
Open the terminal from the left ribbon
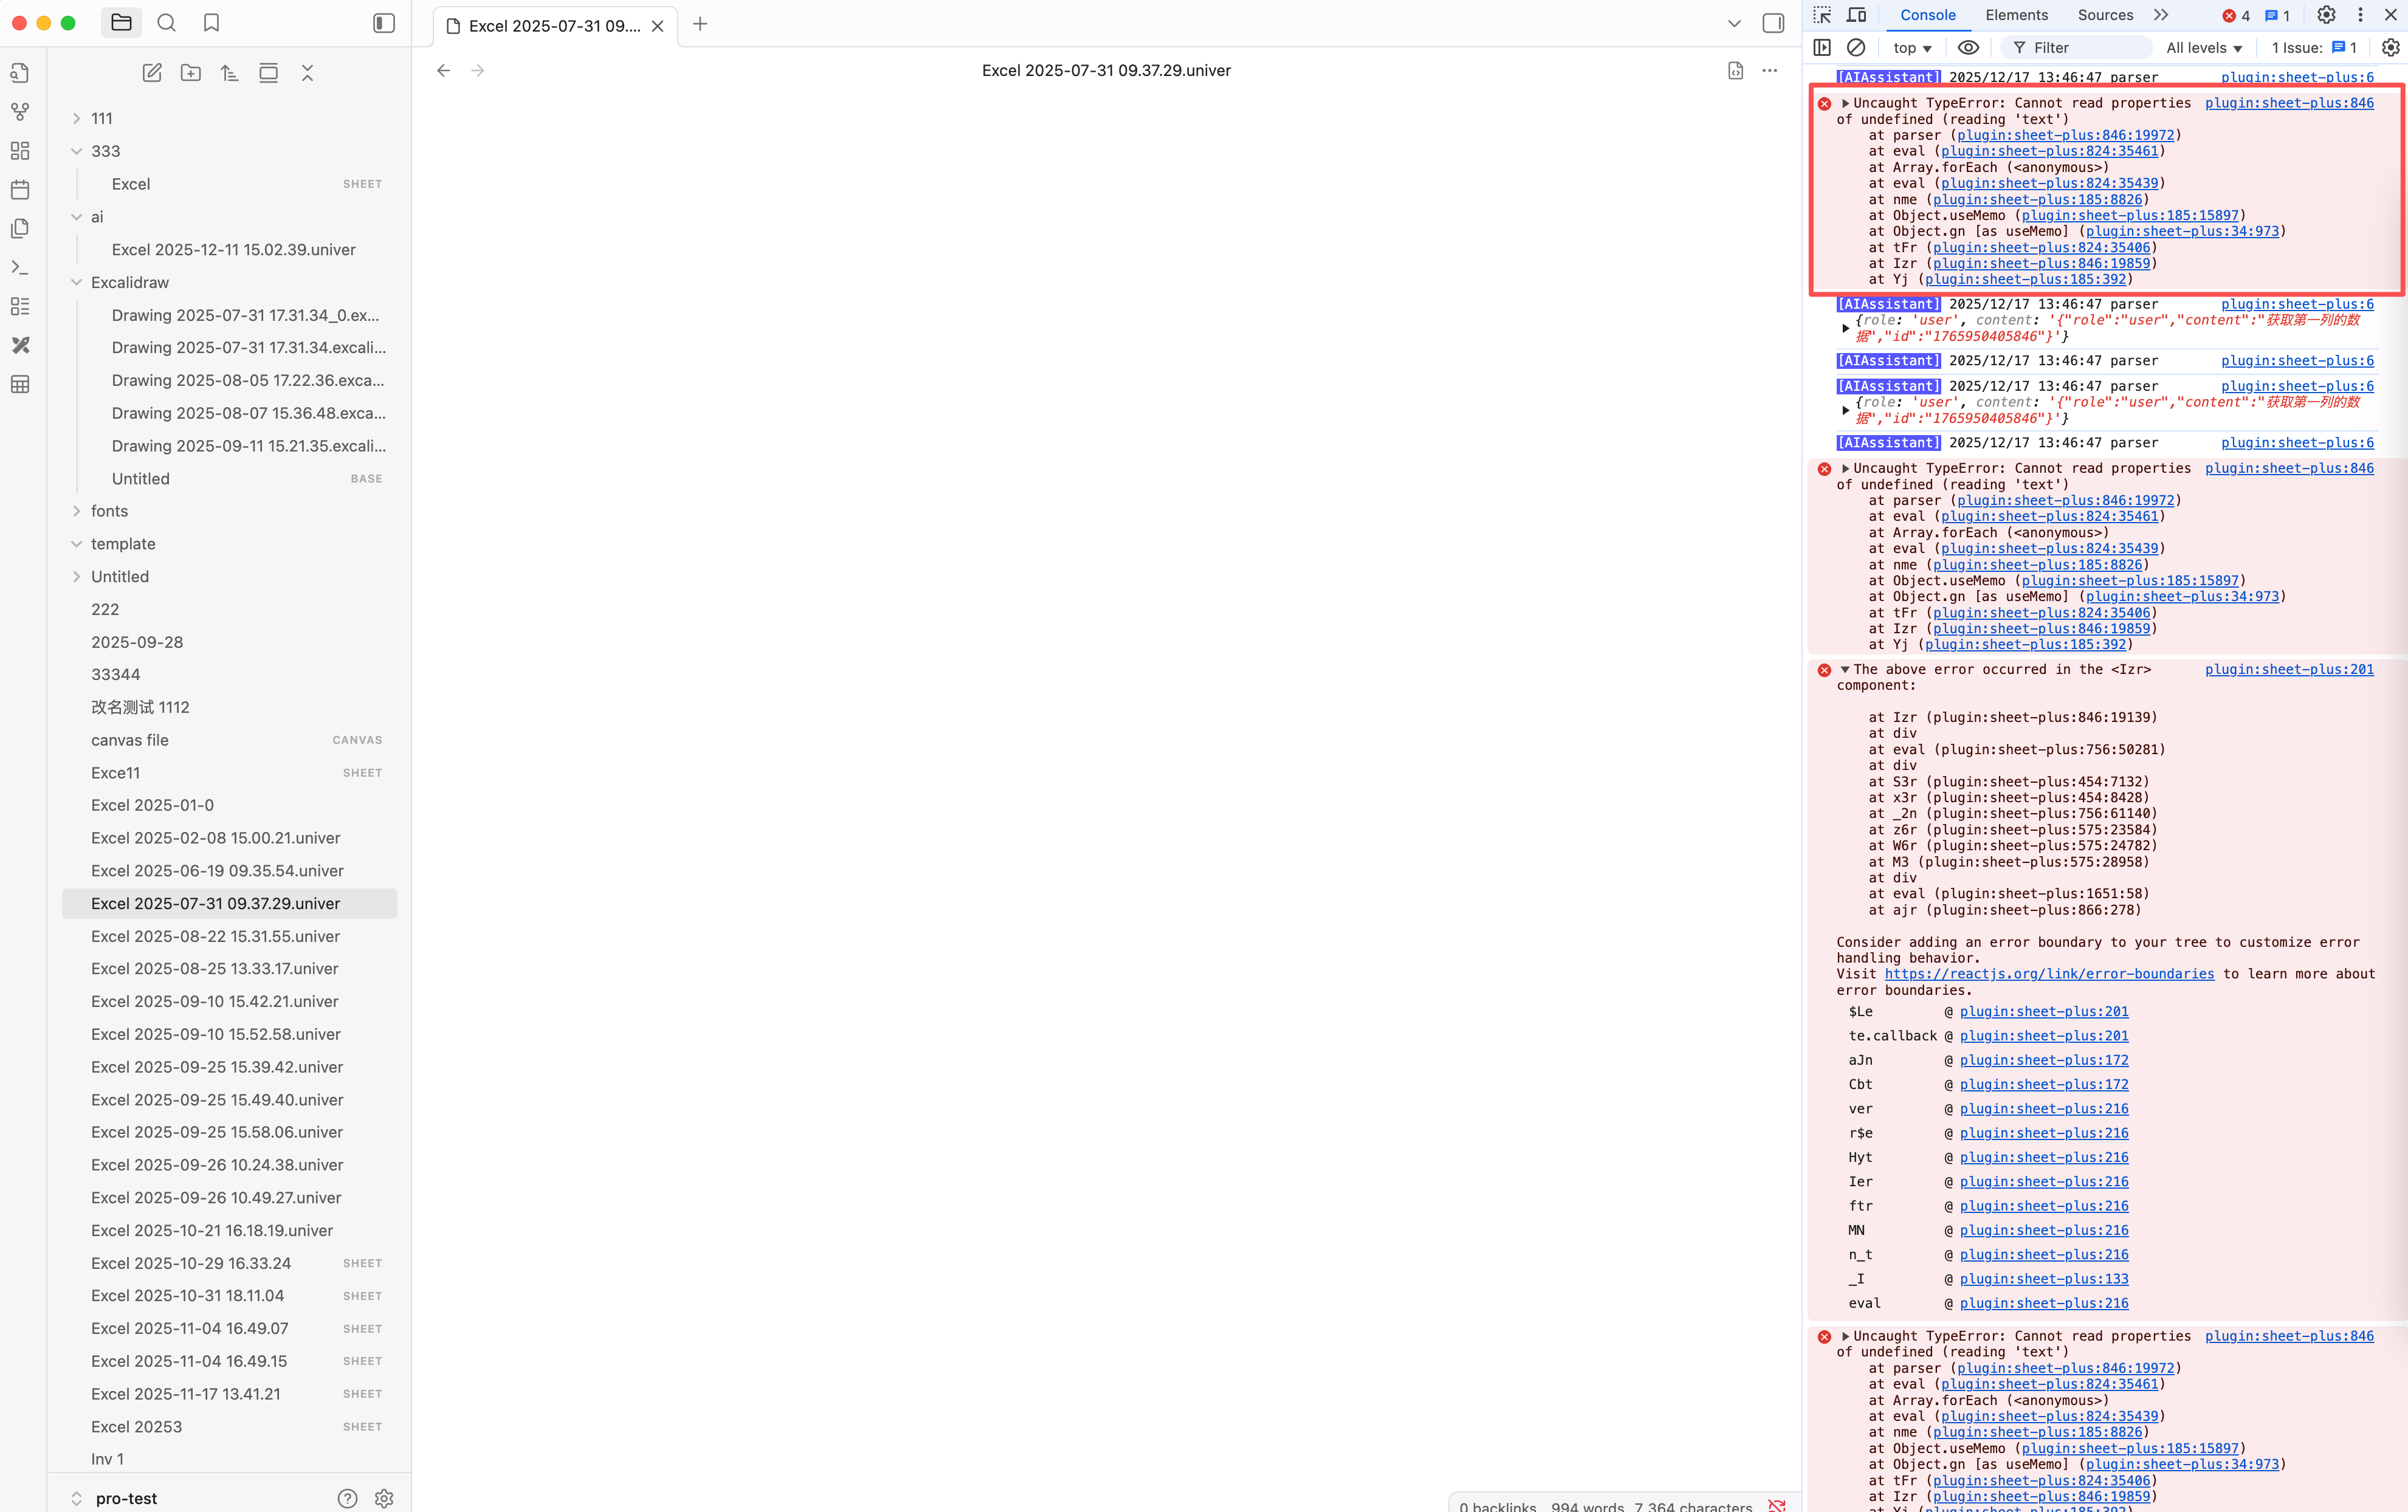click(20, 267)
